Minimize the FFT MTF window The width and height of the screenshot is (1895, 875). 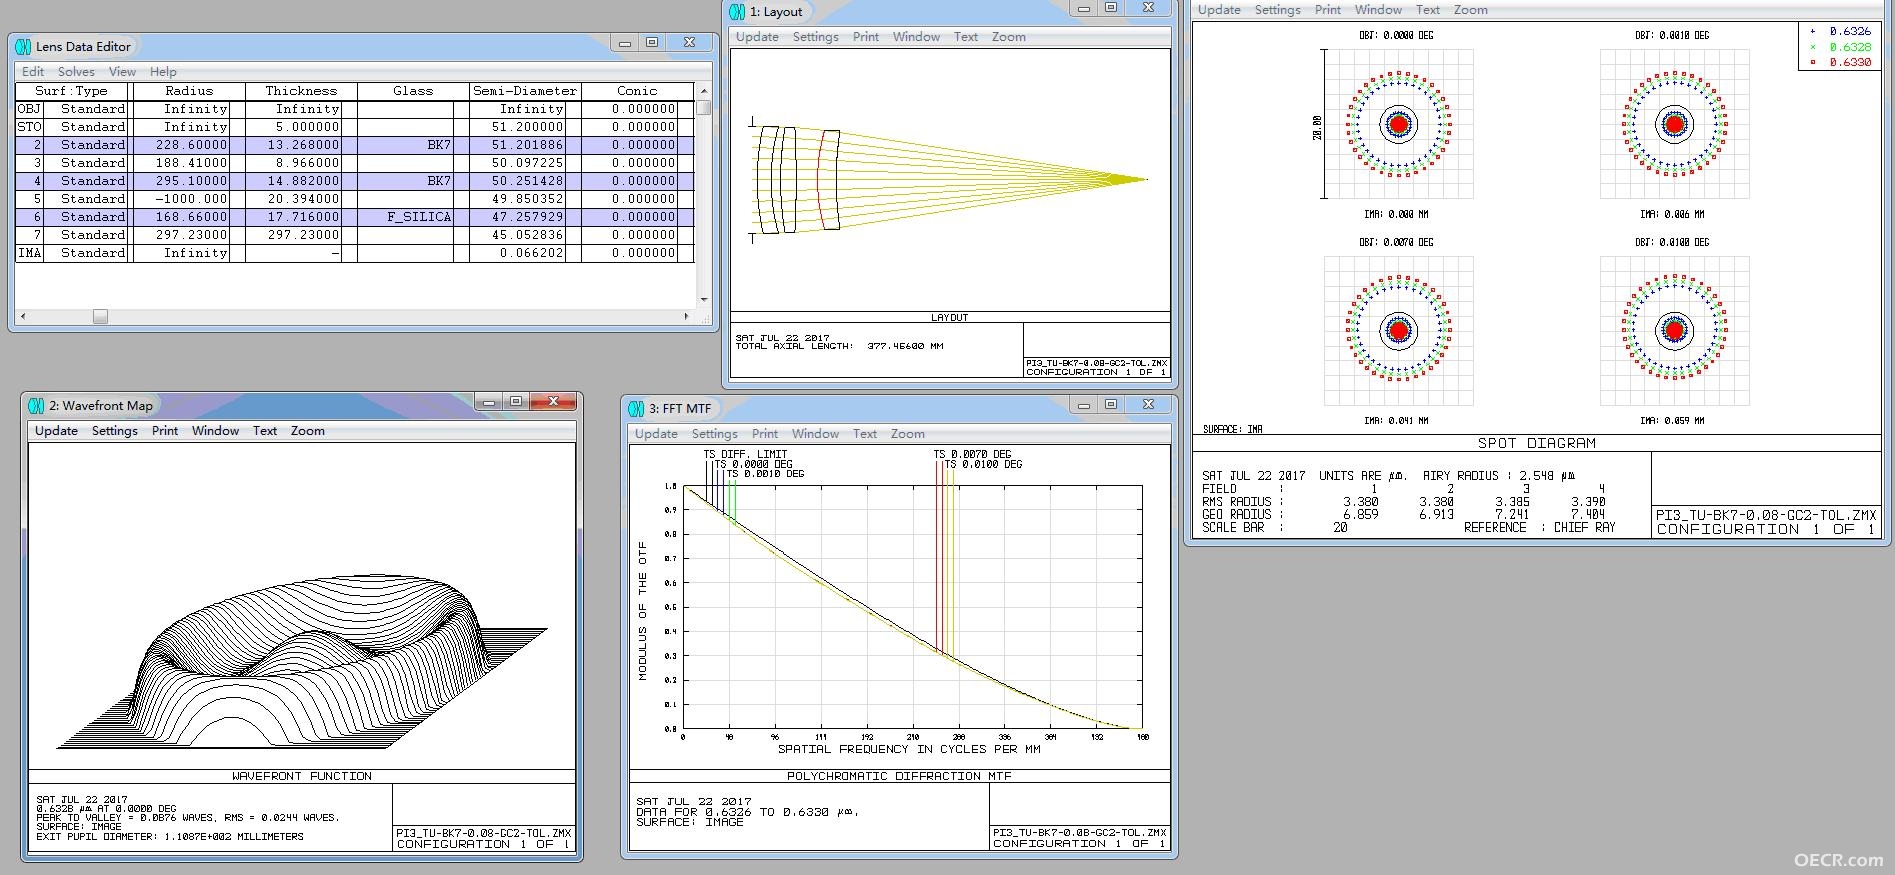pos(1084,405)
